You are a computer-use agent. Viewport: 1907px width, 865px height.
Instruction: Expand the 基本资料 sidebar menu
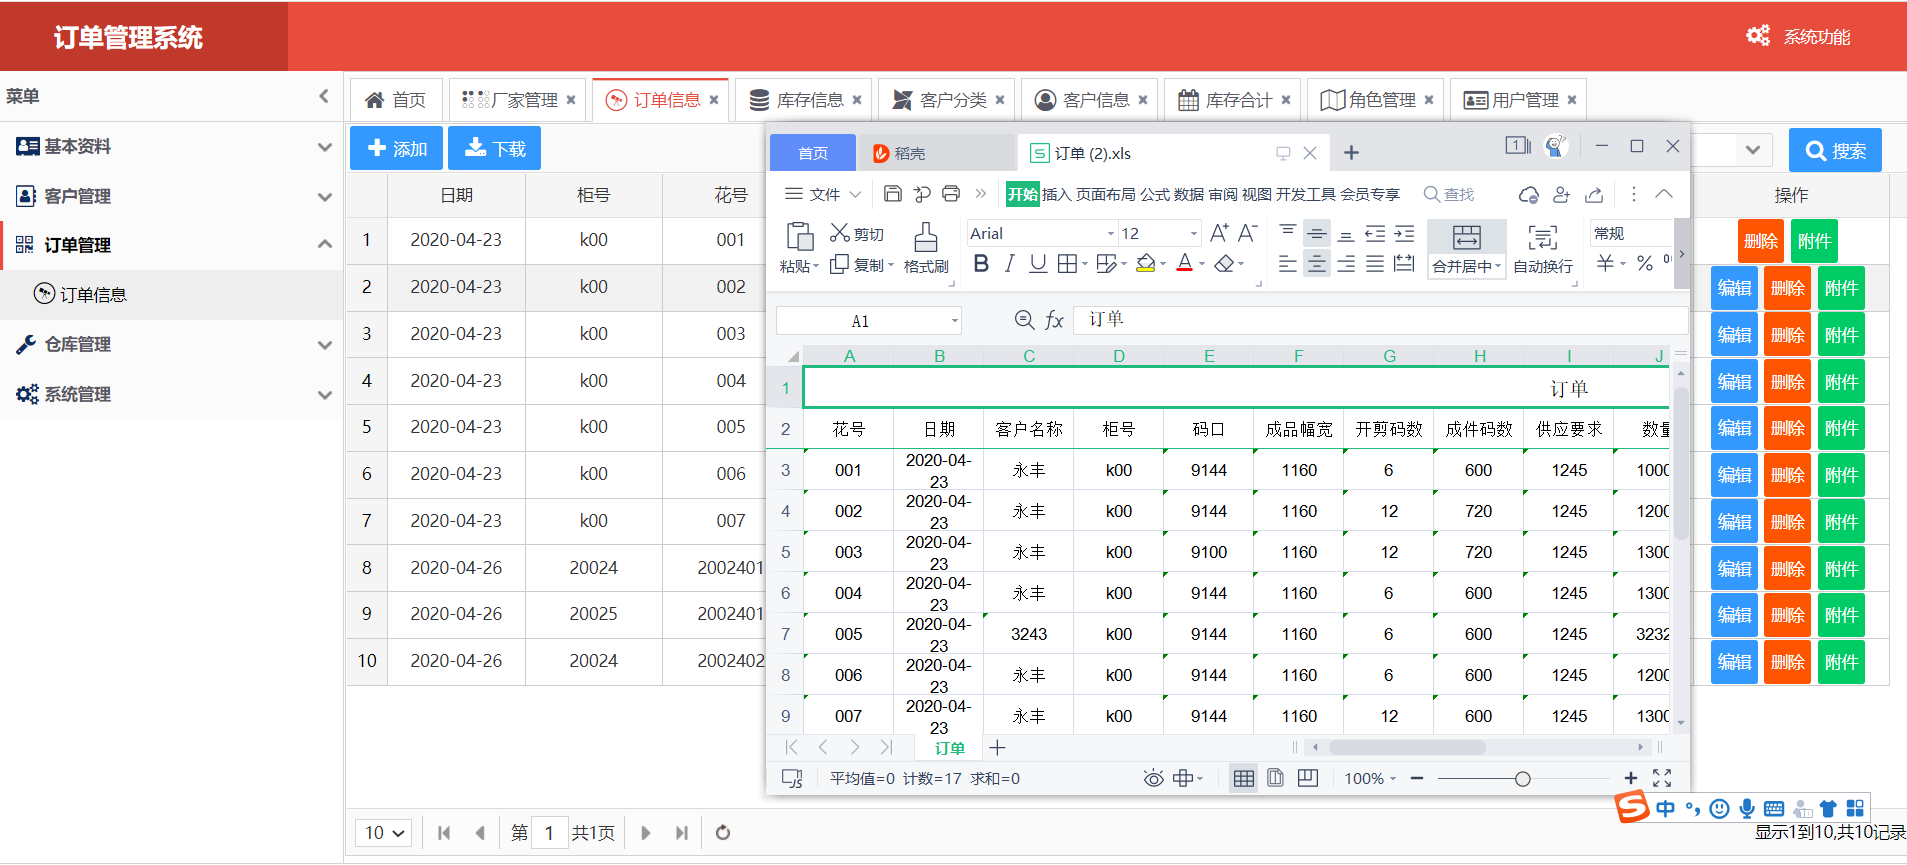171,147
